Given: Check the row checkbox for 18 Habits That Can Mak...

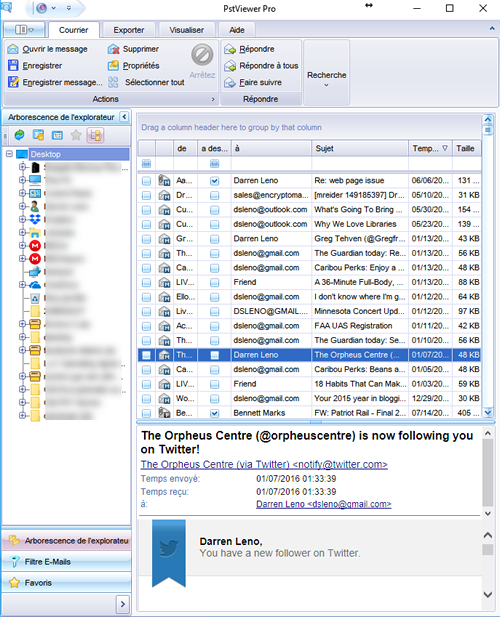Looking at the screenshot, I should [x=146, y=384].
